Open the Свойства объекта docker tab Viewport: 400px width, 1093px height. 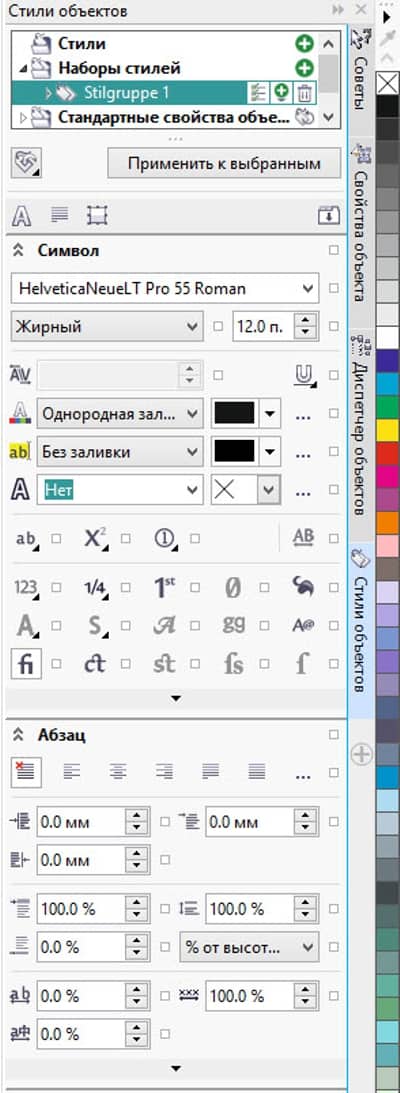pyautogui.click(x=360, y=224)
